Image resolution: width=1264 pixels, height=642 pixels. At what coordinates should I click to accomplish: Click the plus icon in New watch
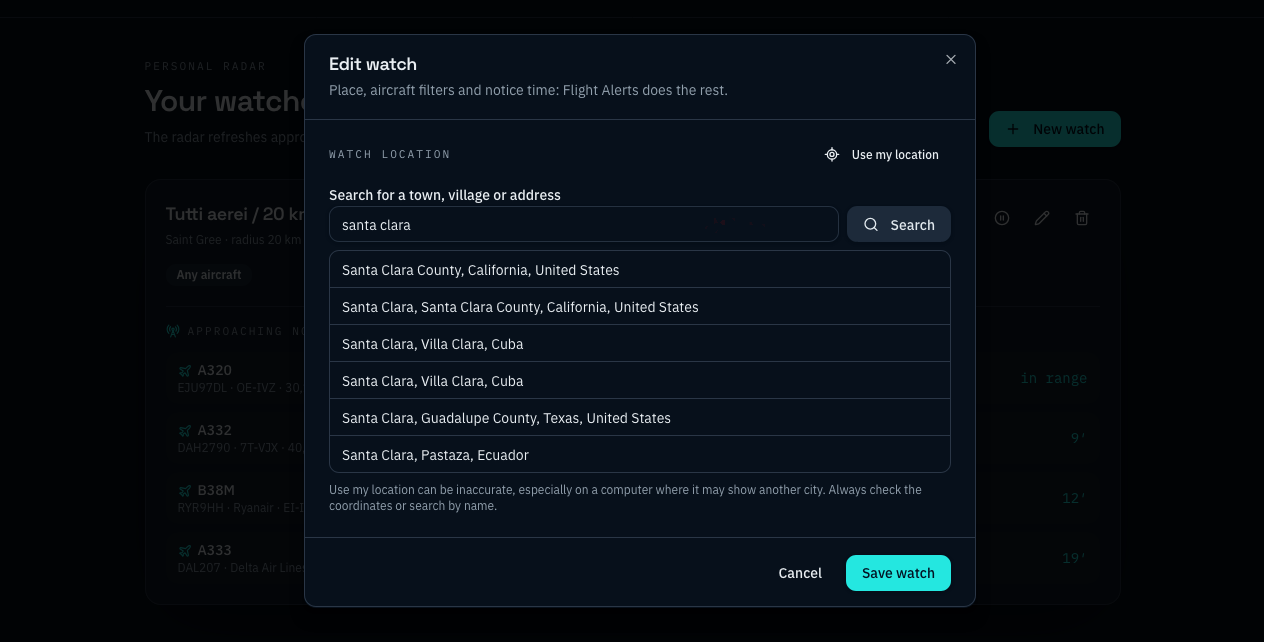1013,129
